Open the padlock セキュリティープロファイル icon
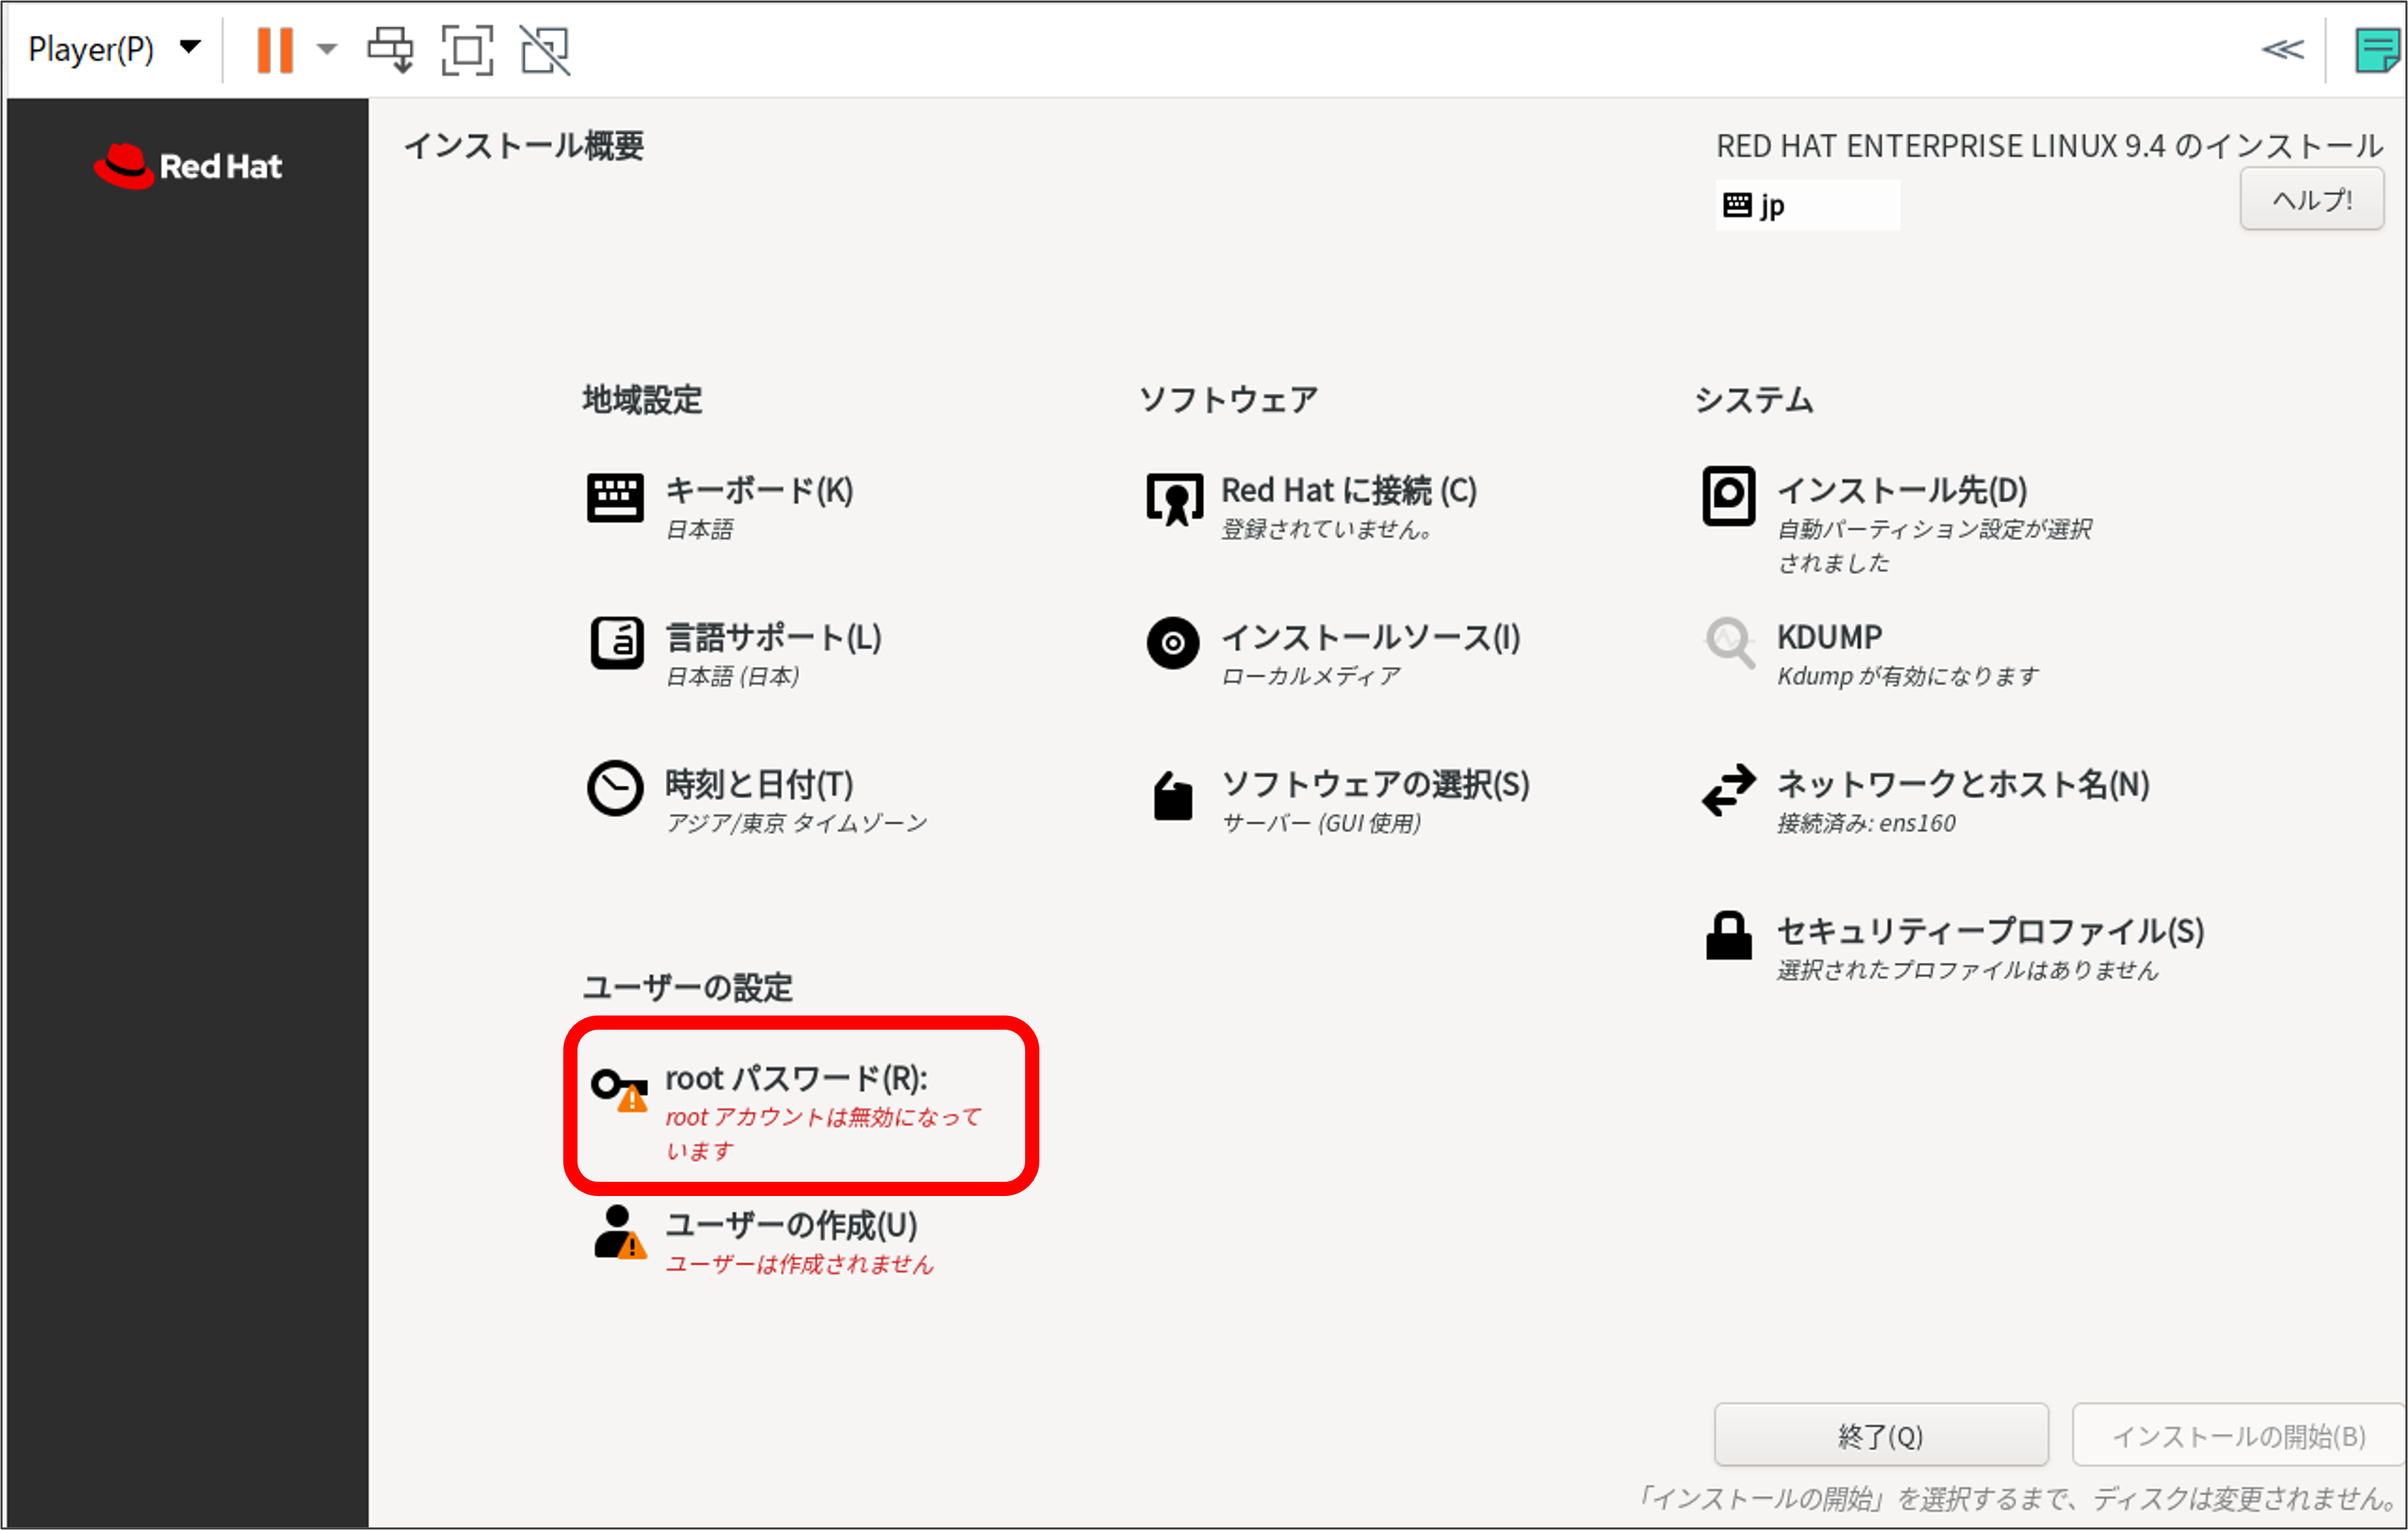 [1728, 936]
